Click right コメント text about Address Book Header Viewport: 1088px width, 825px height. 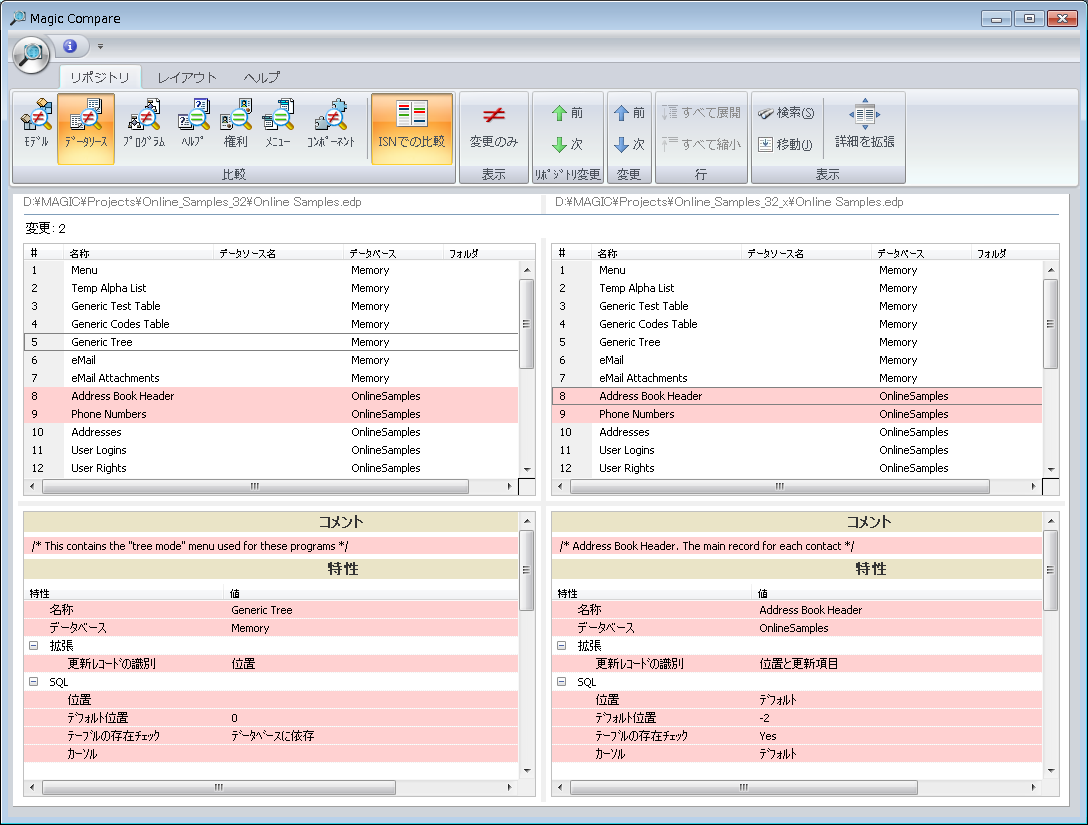point(707,546)
